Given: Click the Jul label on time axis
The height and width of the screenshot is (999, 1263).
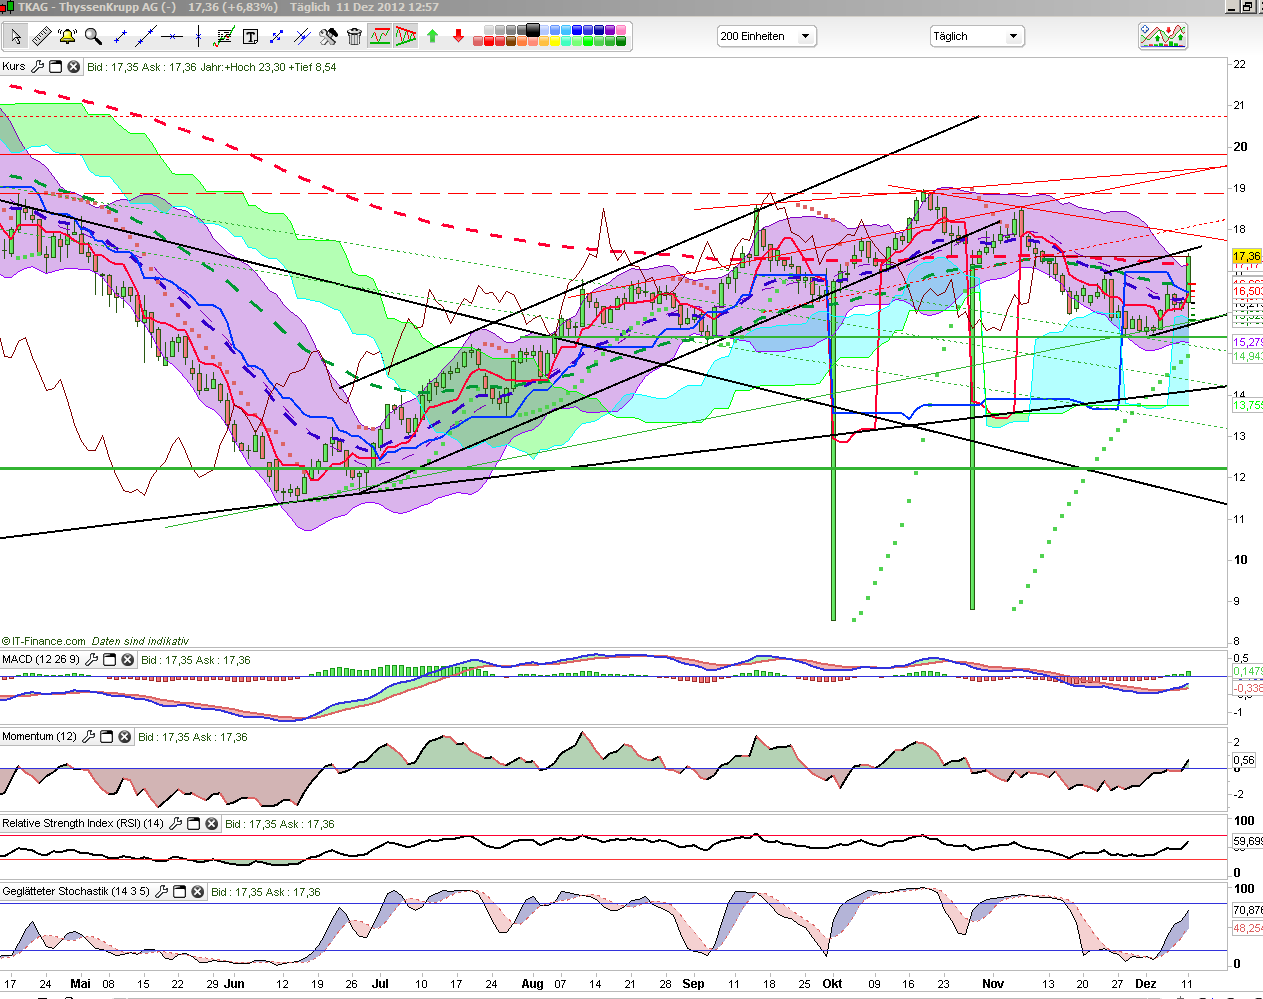Looking at the screenshot, I should click(380, 984).
